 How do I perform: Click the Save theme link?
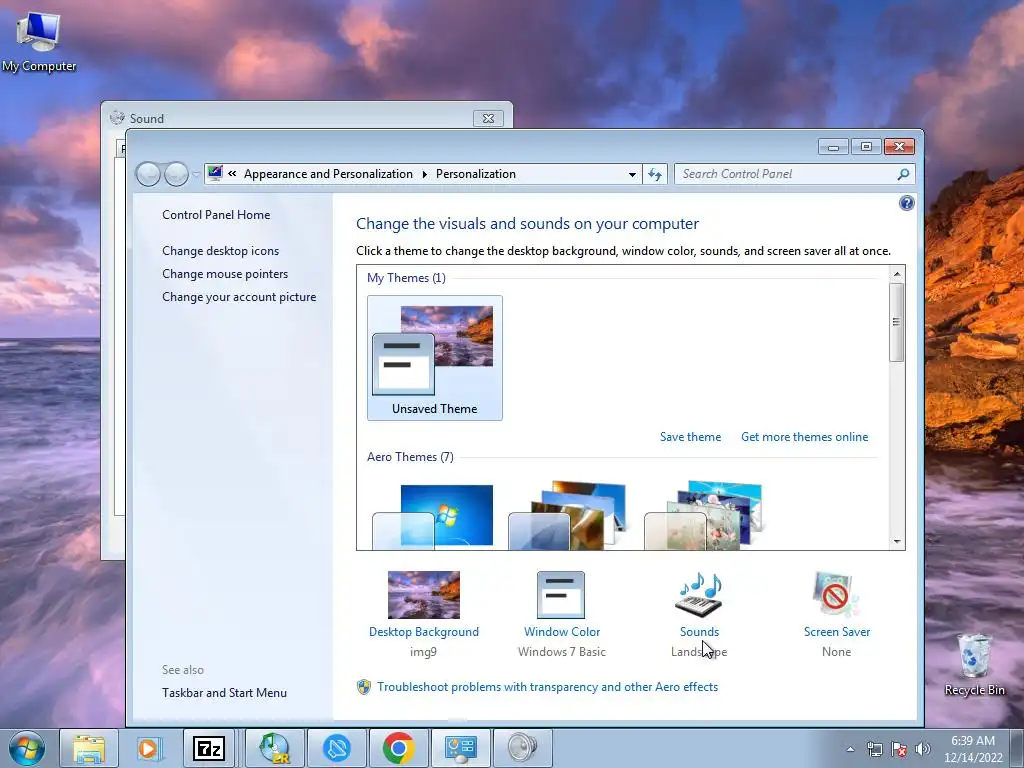(x=690, y=437)
